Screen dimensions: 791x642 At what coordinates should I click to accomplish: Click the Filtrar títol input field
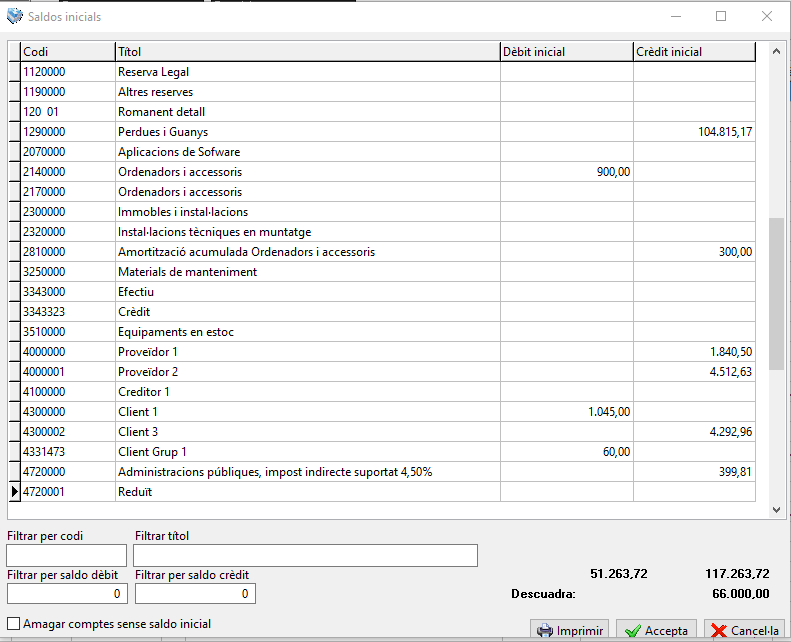pyautogui.click(x=305, y=555)
